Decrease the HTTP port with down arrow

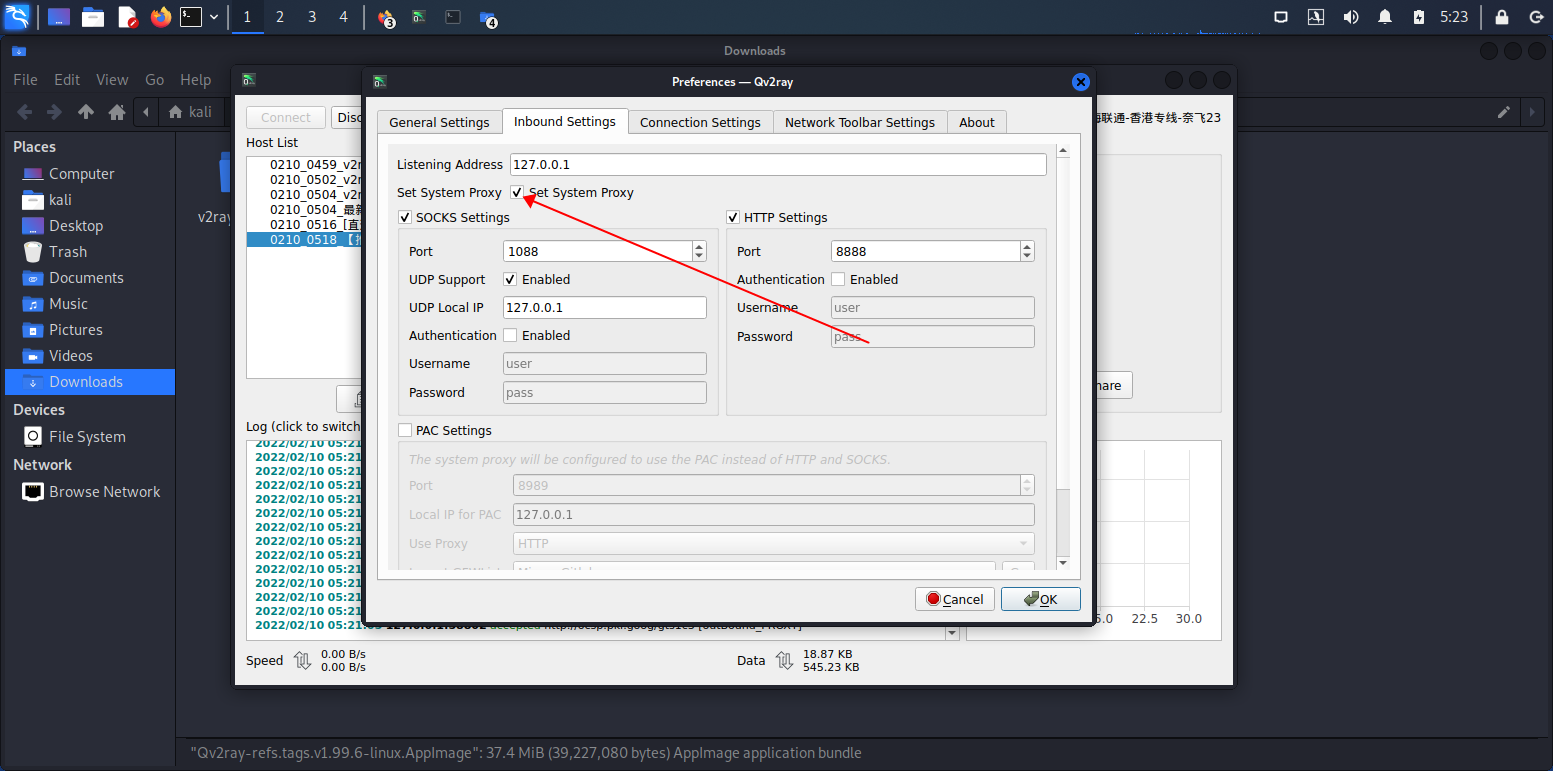click(1027, 257)
